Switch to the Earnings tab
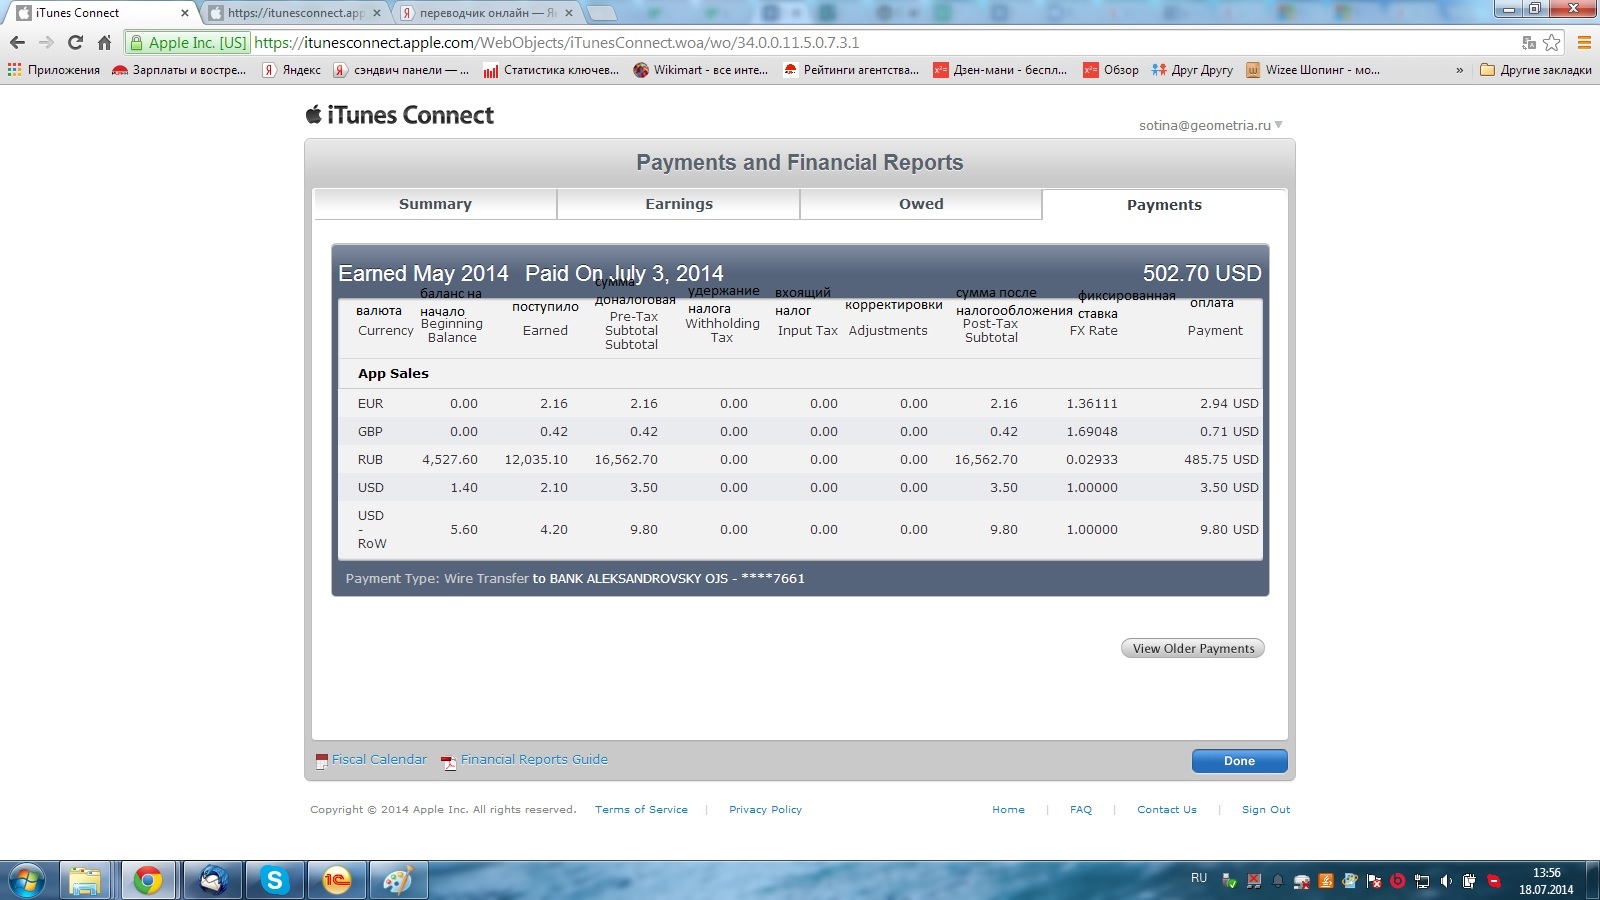The height and width of the screenshot is (900, 1600). pos(679,204)
